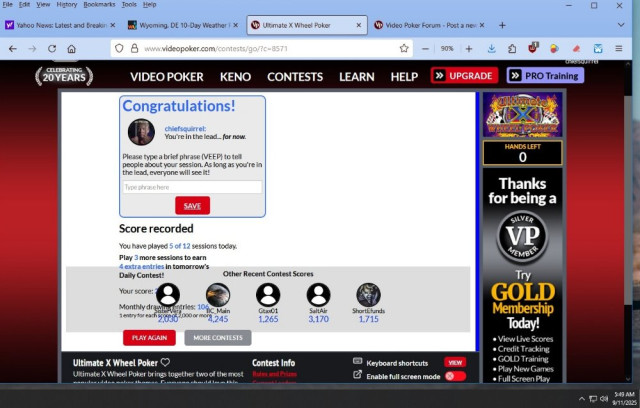Go back using the browser back arrow
Image resolution: width=640 pixels, height=408 pixels.
pos(13,49)
